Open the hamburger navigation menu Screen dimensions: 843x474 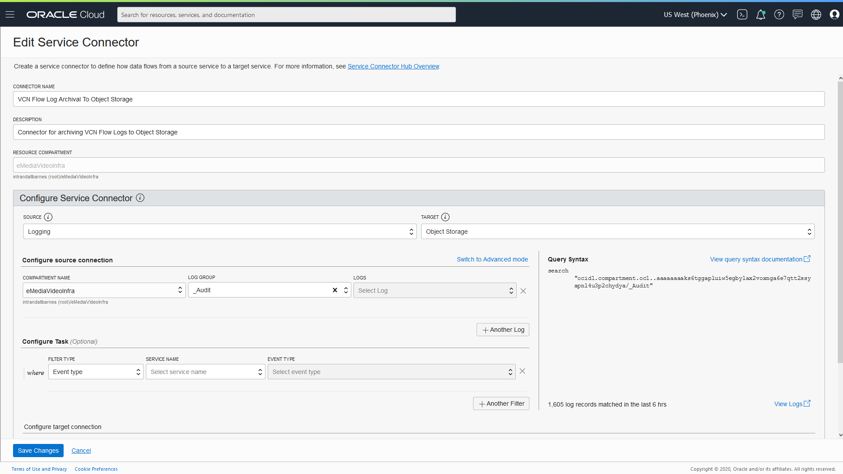[x=10, y=15]
